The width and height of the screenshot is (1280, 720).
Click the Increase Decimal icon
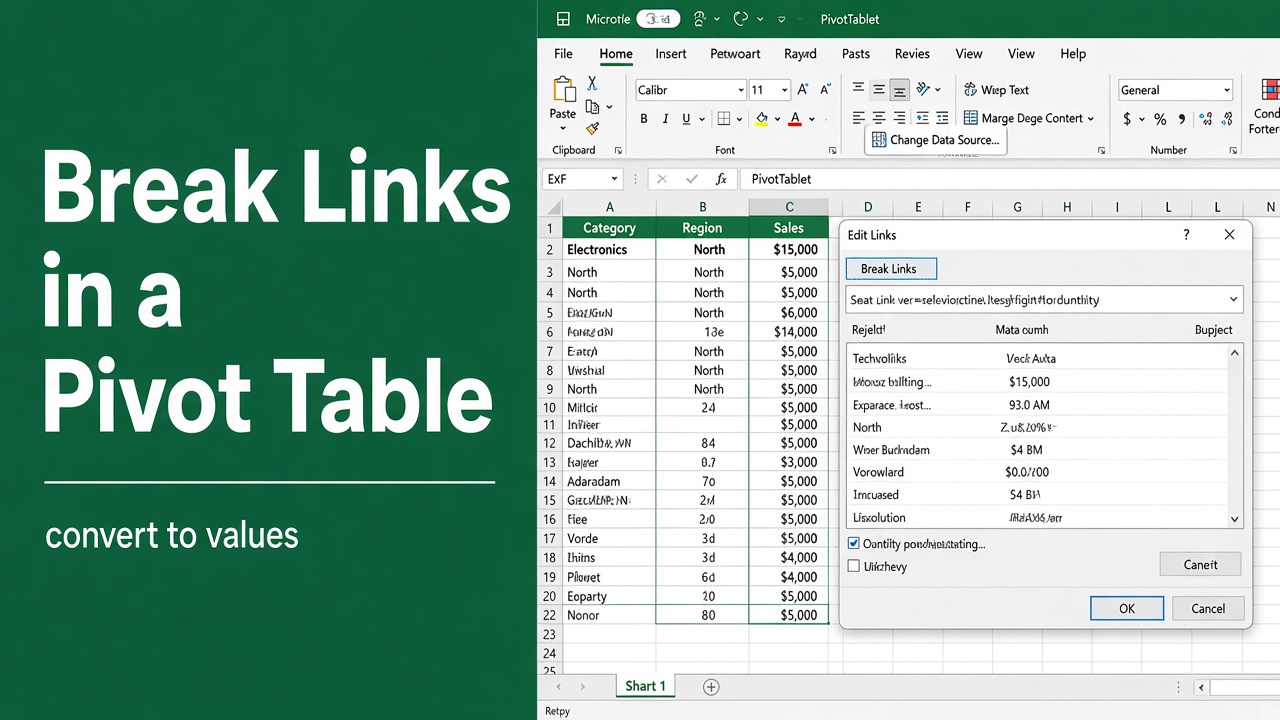[1204, 119]
